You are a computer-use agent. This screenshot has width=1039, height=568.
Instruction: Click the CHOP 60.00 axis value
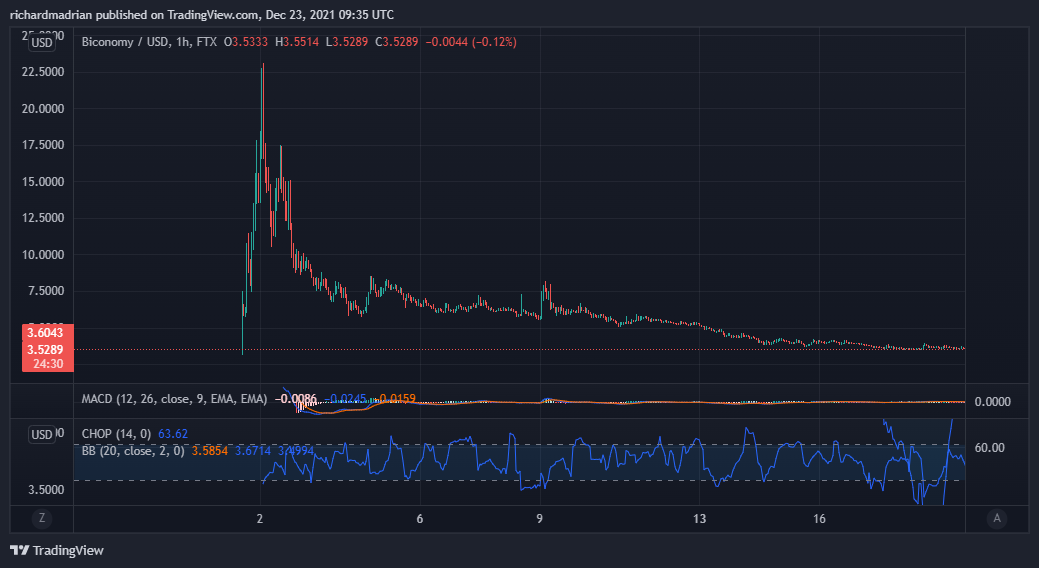989,447
